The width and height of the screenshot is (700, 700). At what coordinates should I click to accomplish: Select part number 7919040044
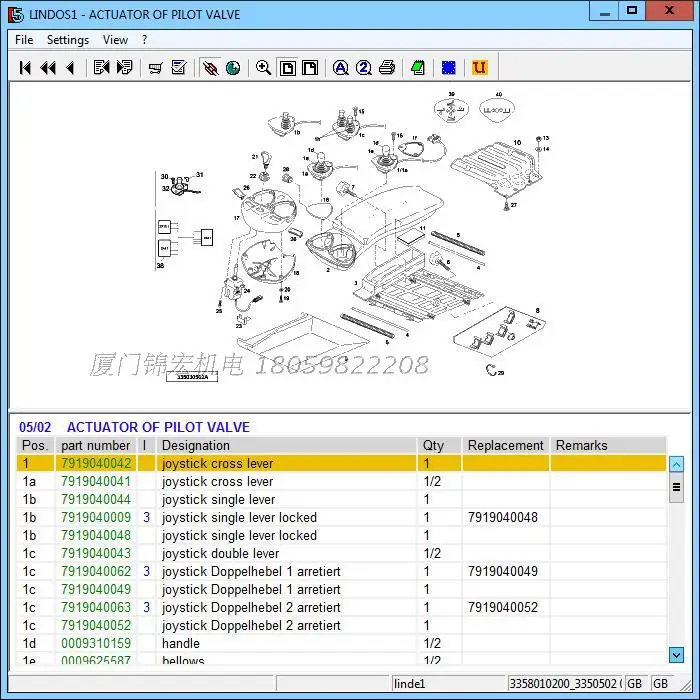click(x=96, y=499)
